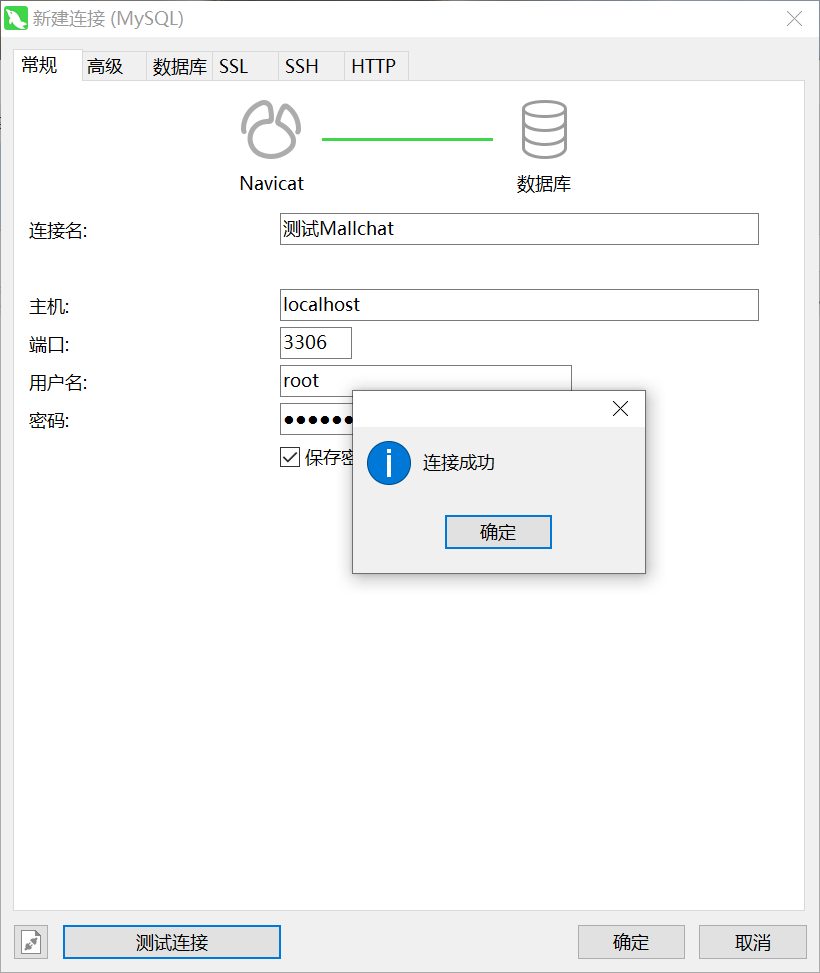Click the bottom 确定 button
The height and width of the screenshot is (973, 820).
[x=631, y=941]
